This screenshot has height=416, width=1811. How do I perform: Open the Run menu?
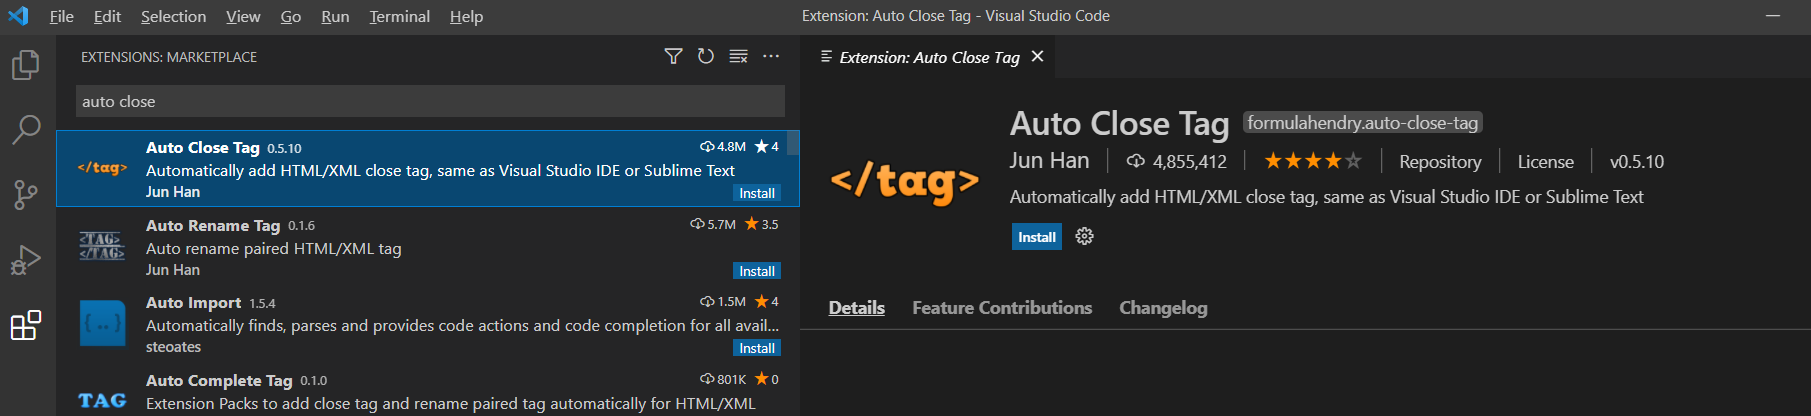(335, 16)
